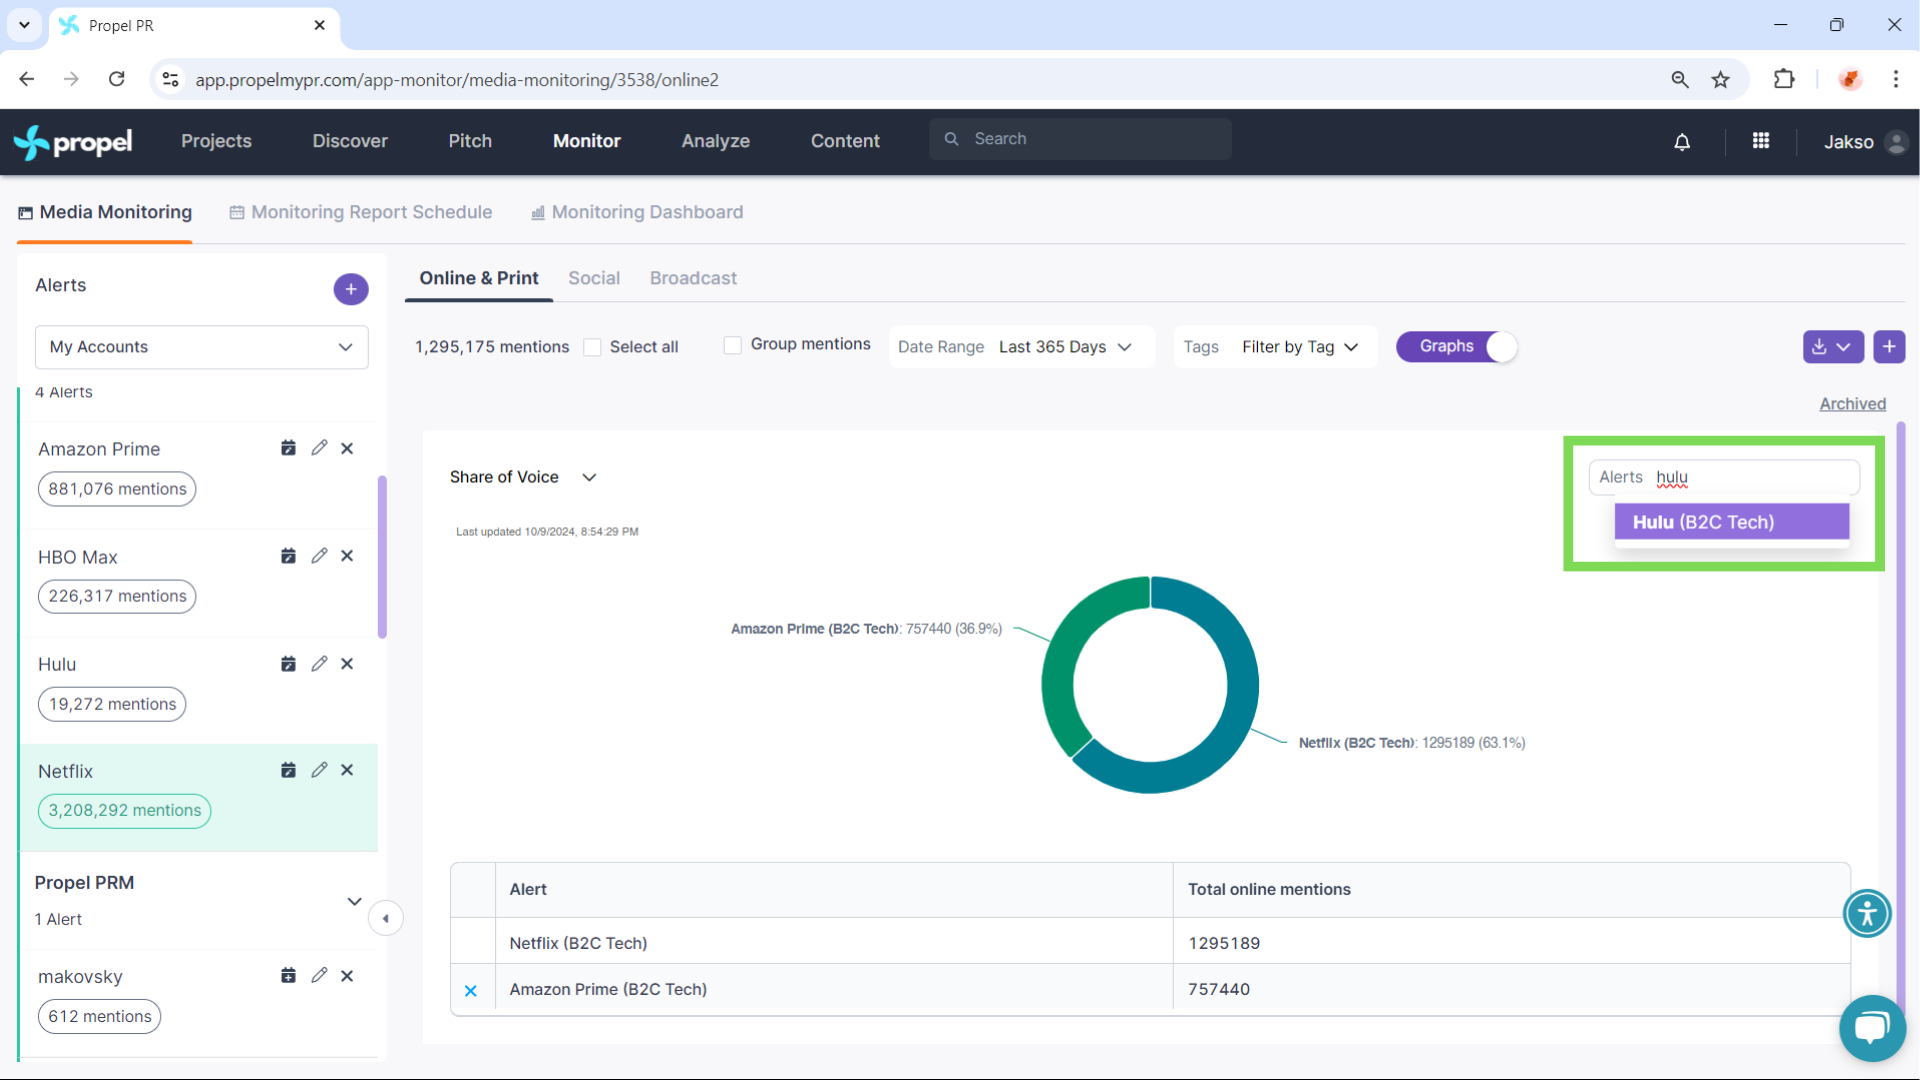1920x1080 pixels.
Task: Open the My Accounts dropdown
Action: pos(202,347)
